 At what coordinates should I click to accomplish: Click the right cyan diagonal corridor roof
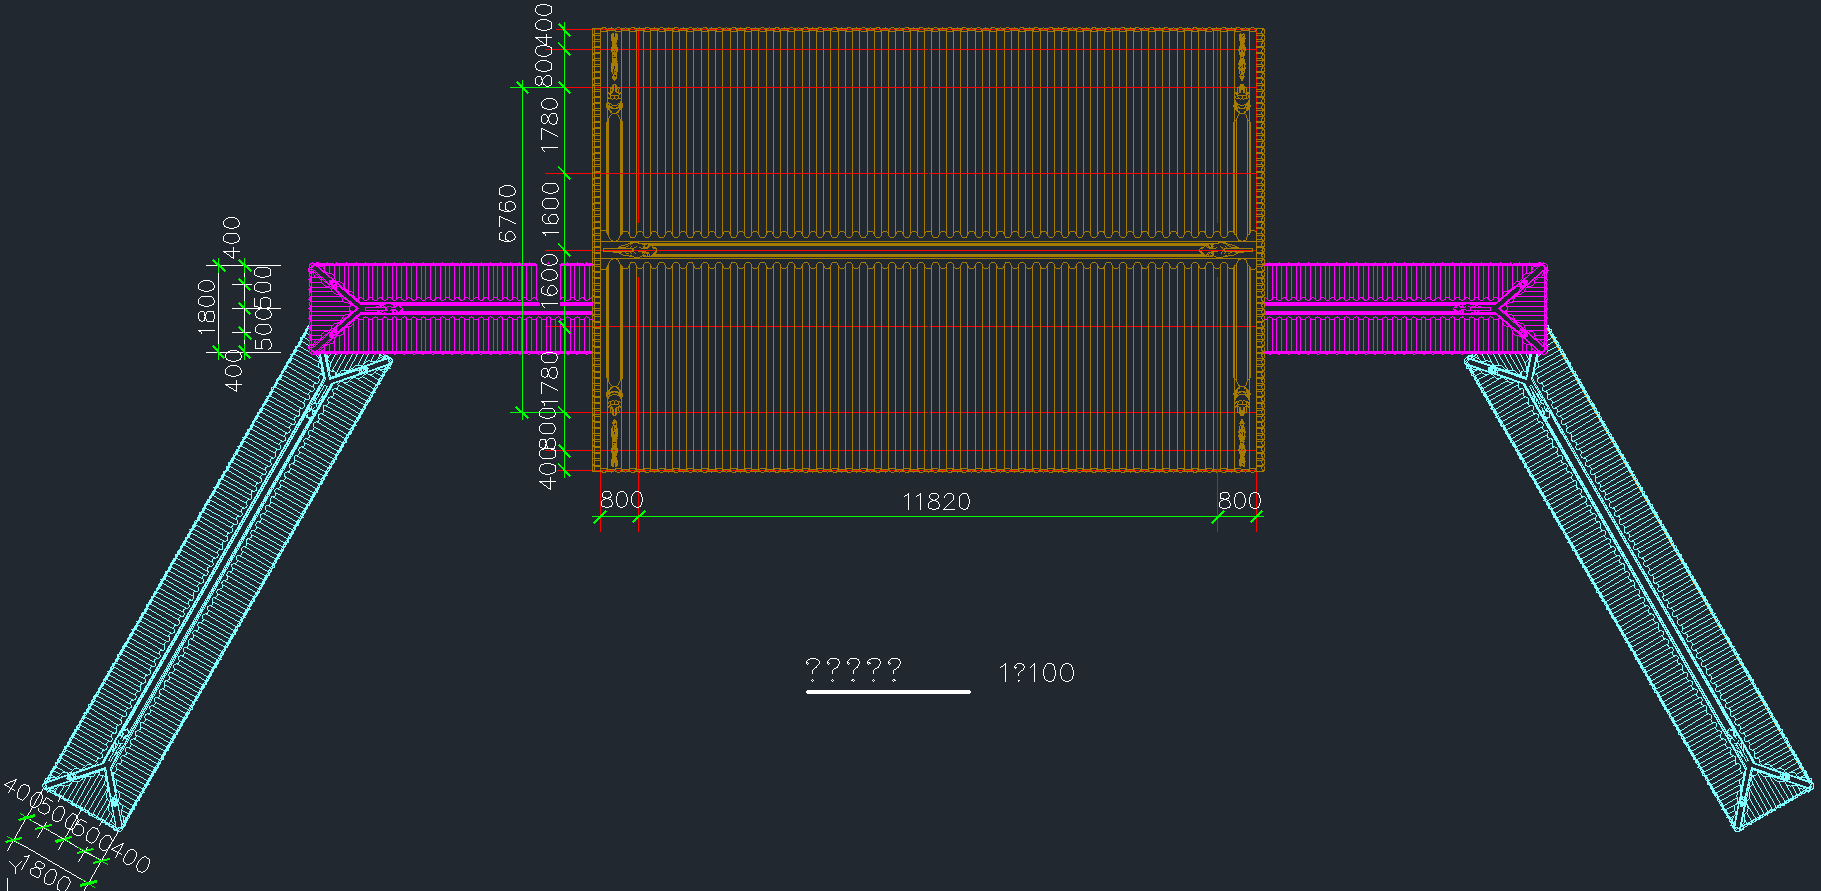(x=1640, y=590)
